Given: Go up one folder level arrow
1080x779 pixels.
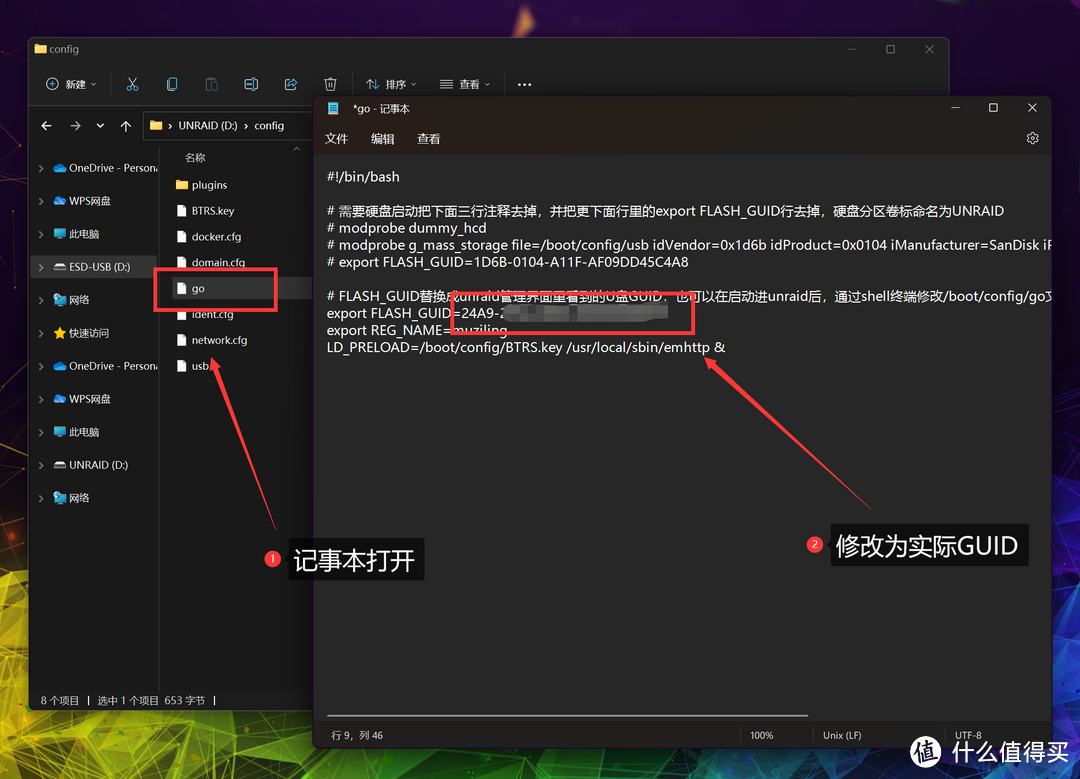Looking at the screenshot, I should click(125, 126).
